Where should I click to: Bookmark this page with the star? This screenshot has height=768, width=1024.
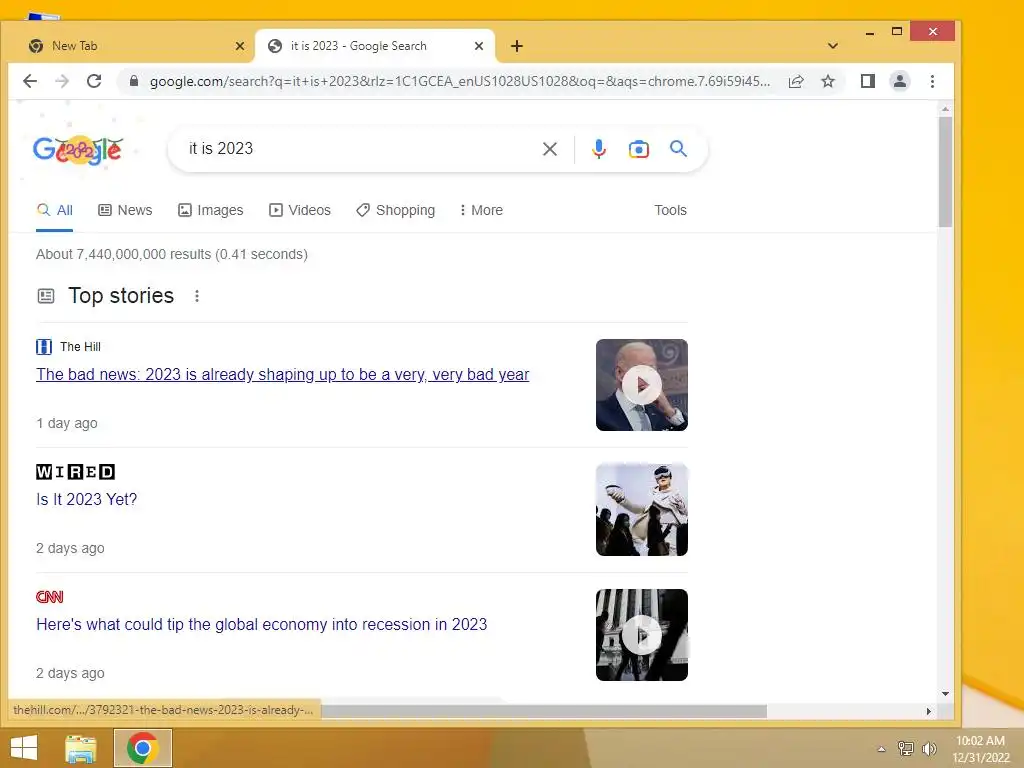[828, 81]
